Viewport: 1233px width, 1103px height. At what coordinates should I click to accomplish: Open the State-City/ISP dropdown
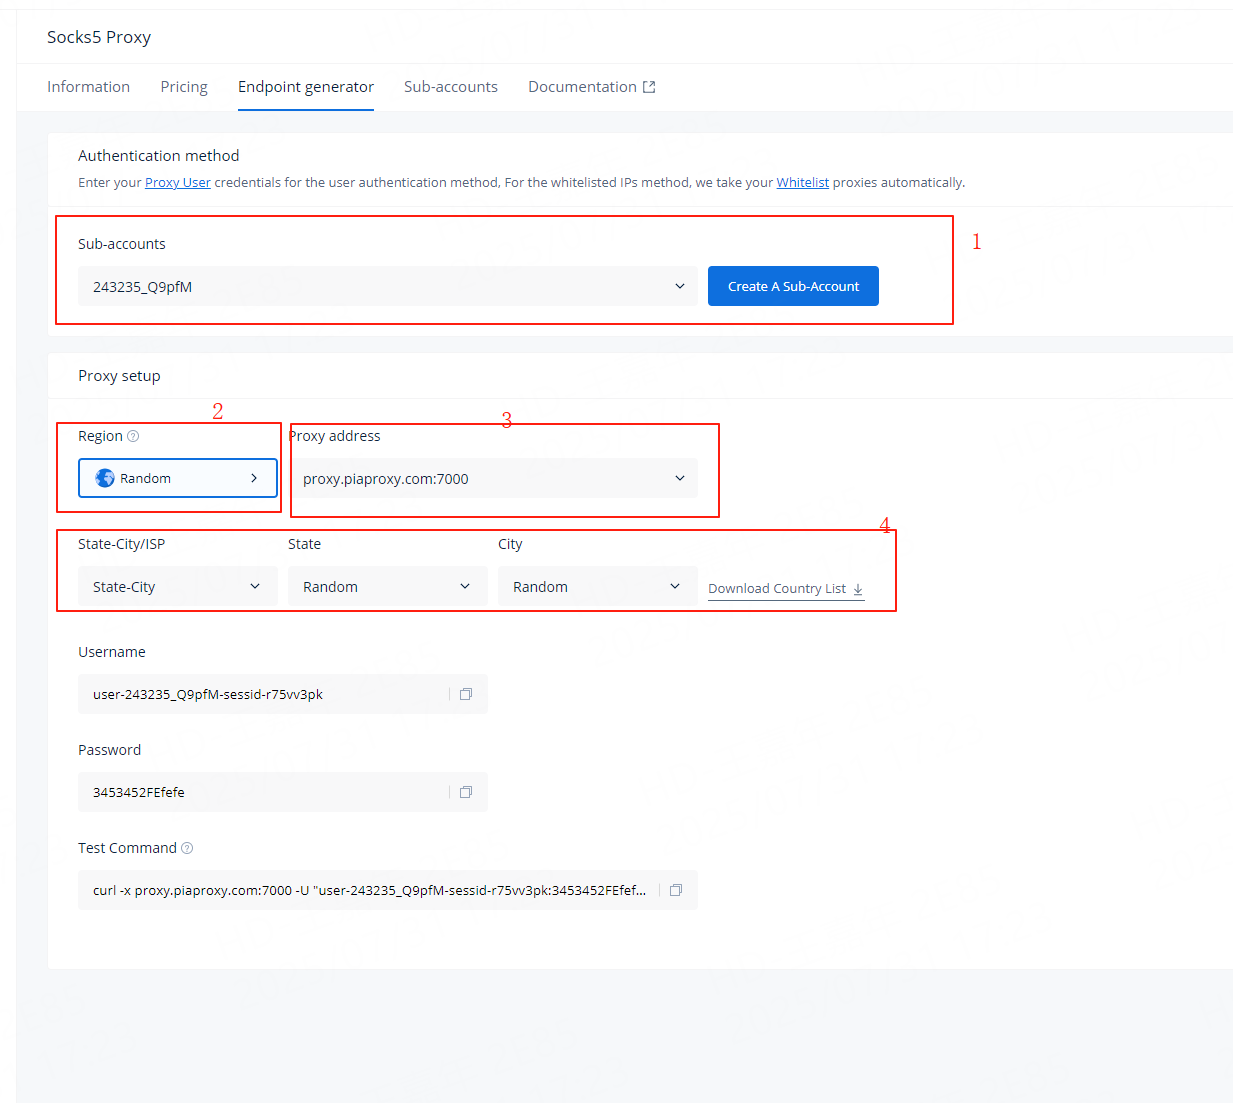(x=178, y=586)
